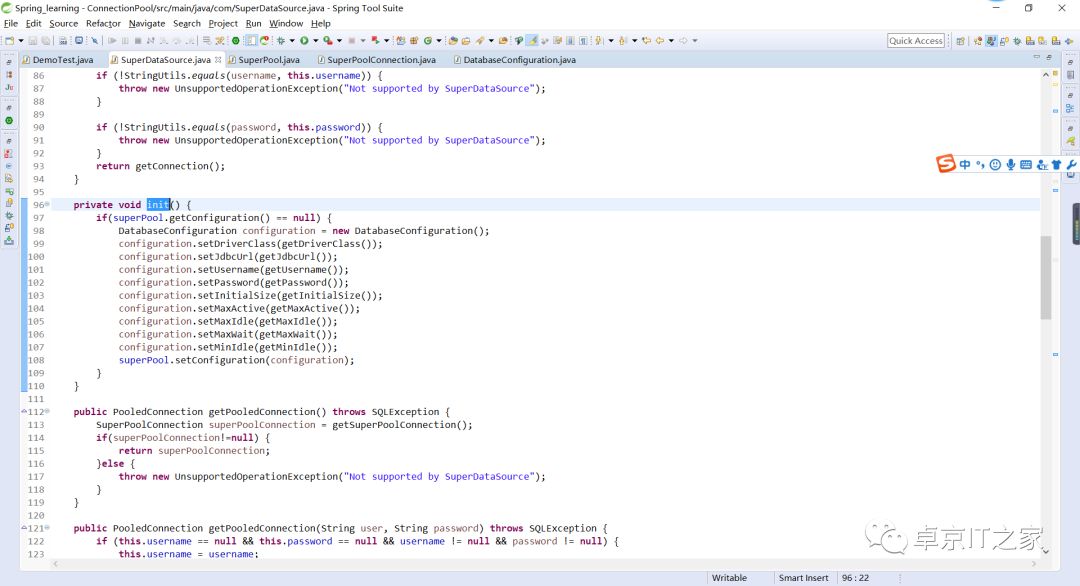Click the Next Annotation arrow icon
1080x586 pixels.
point(597,41)
